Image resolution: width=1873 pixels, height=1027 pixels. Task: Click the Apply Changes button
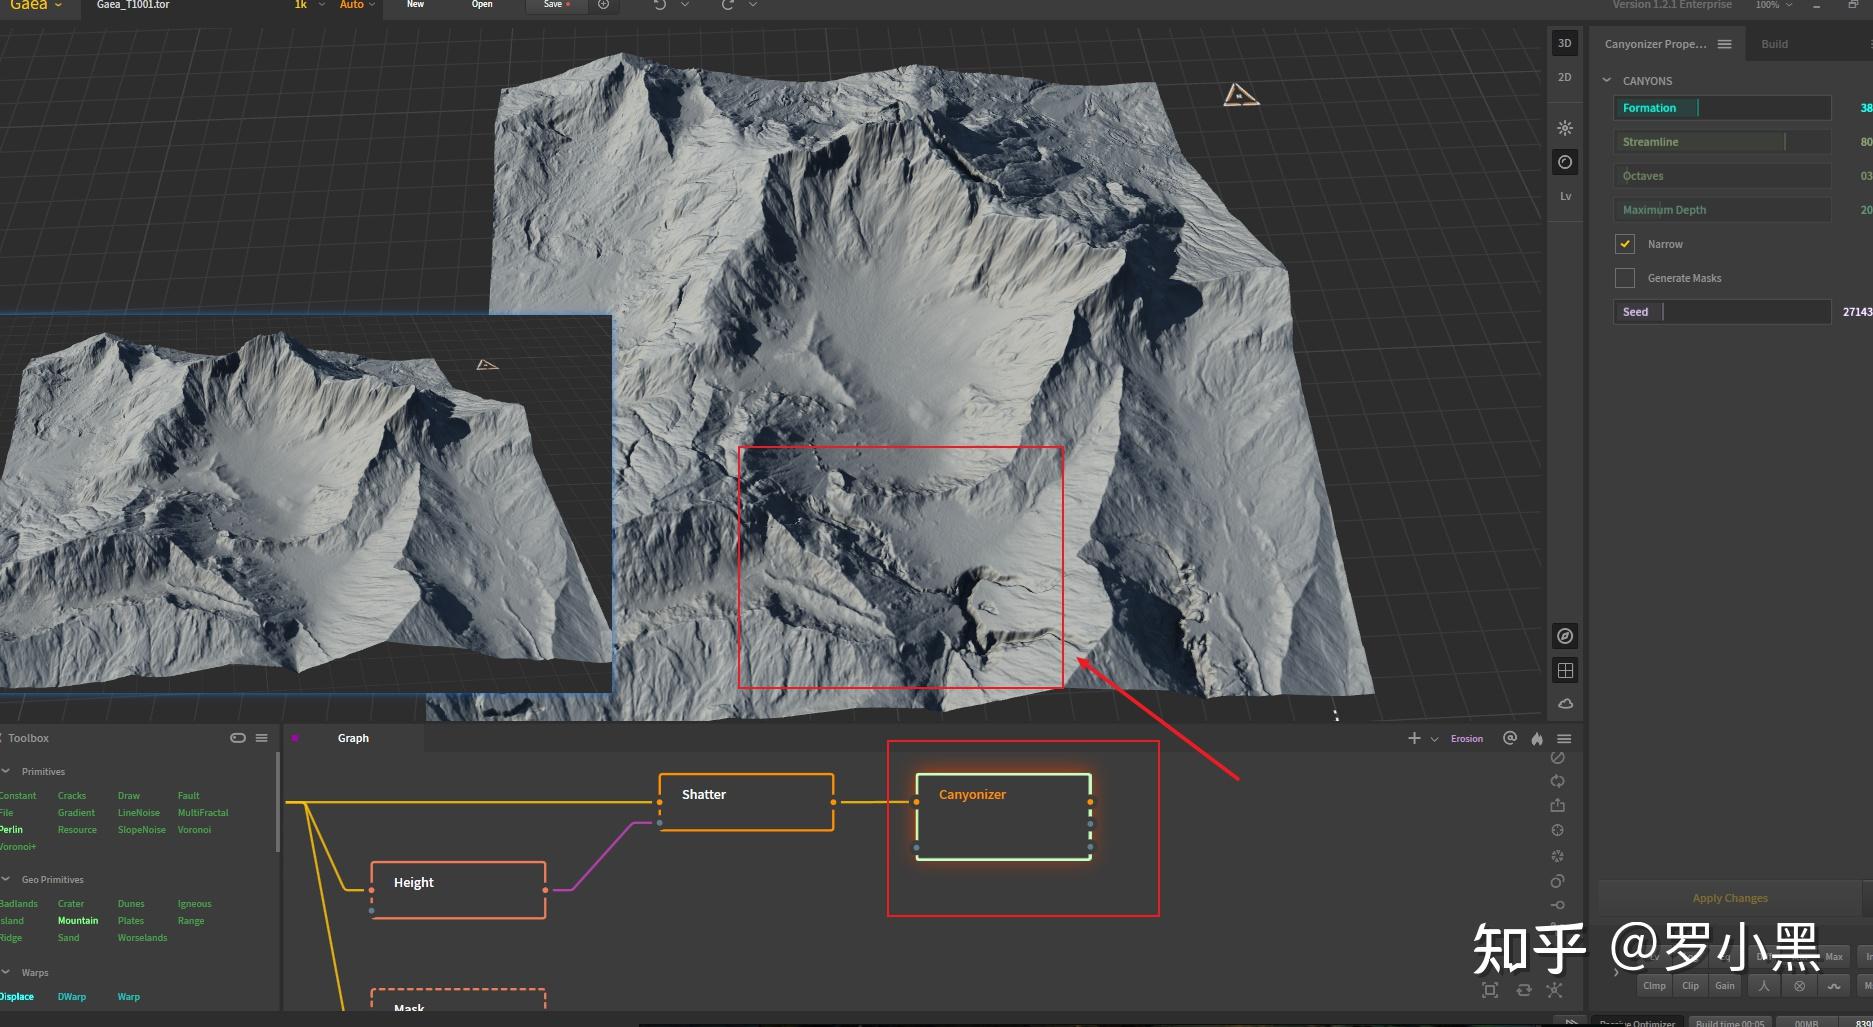click(x=1730, y=898)
